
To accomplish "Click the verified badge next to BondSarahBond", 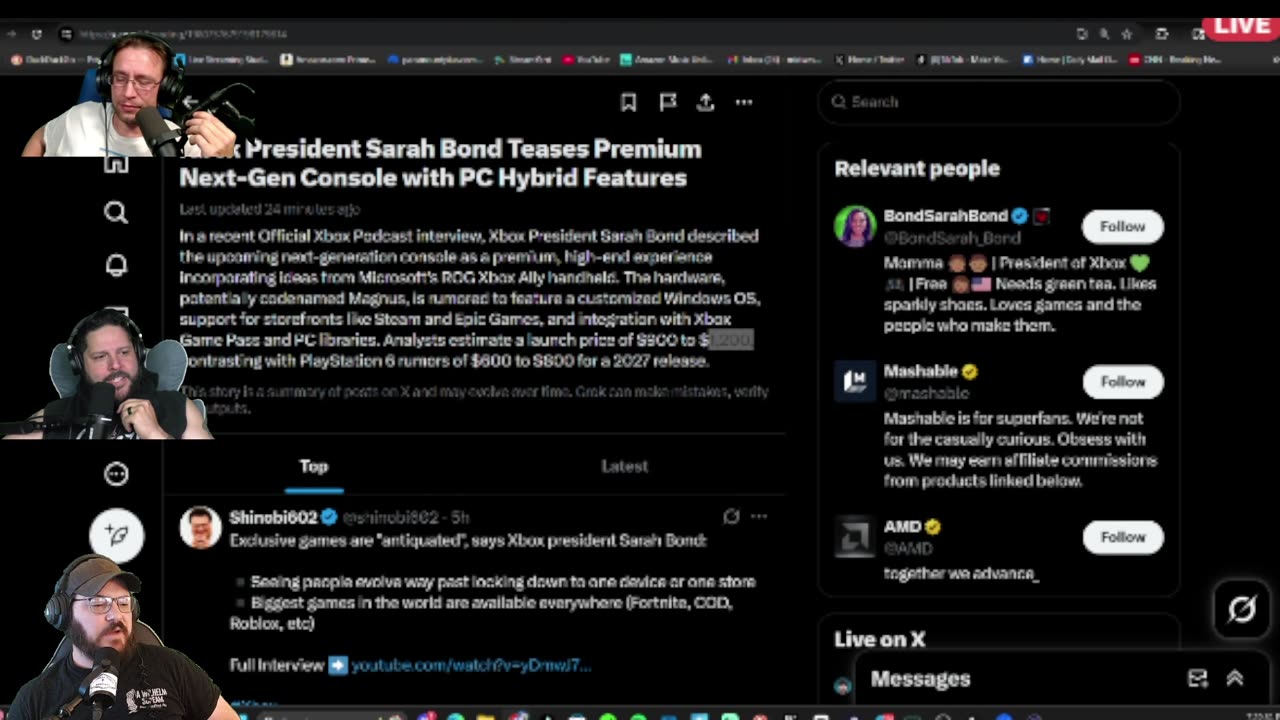I will (x=1019, y=216).
